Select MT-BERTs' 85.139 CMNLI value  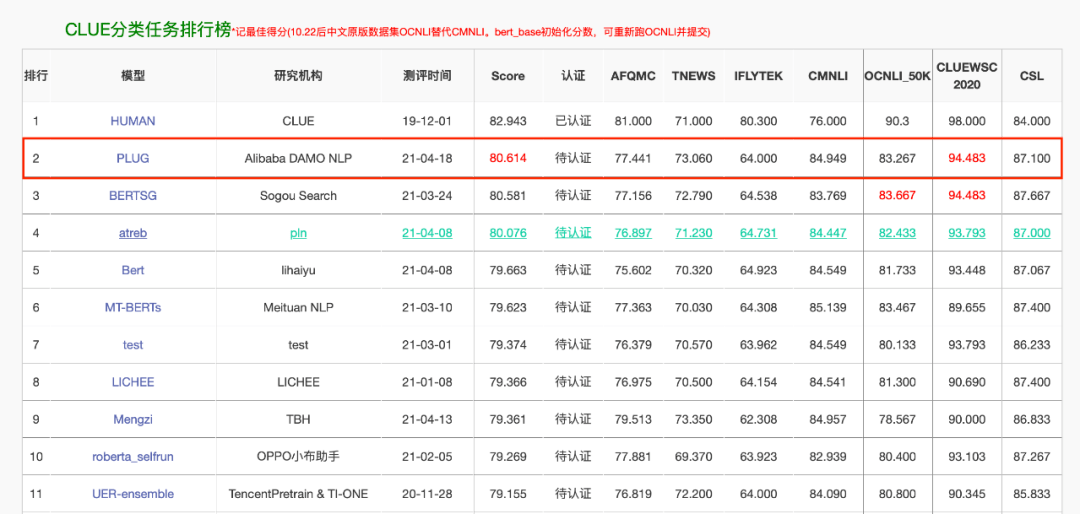click(828, 307)
